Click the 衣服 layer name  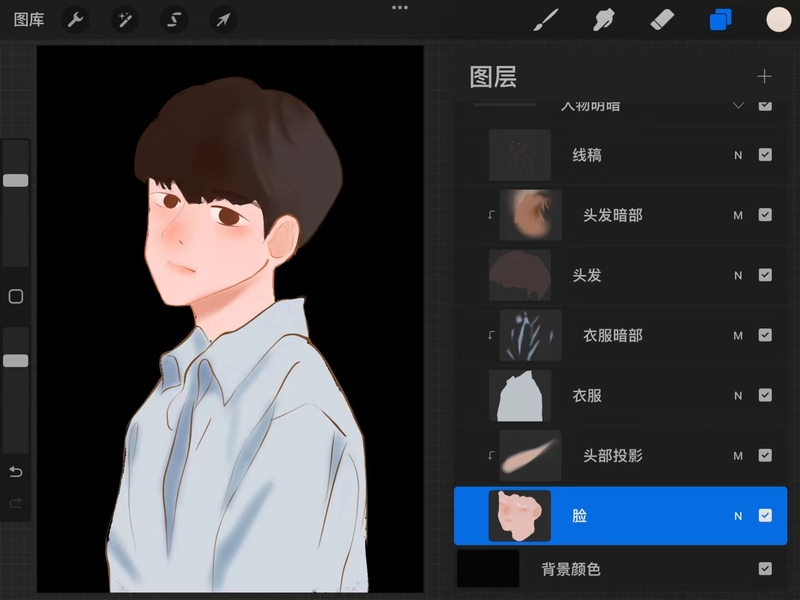click(587, 395)
